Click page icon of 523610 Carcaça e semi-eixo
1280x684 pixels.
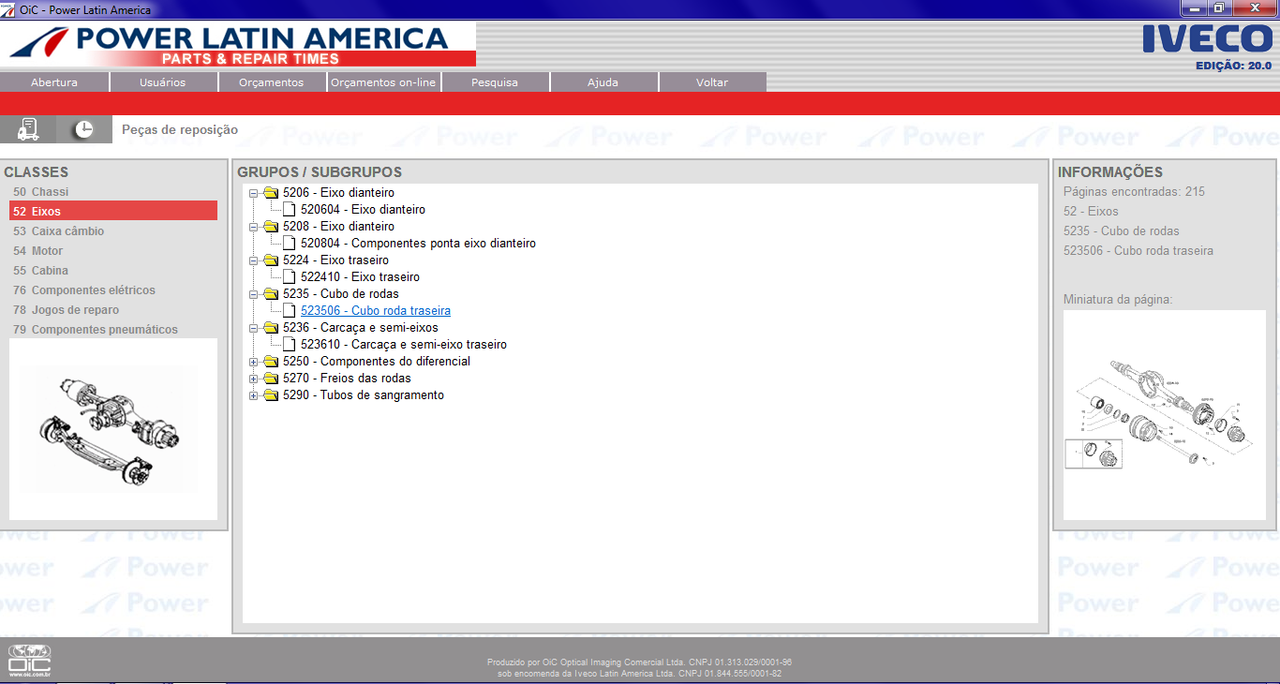coord(289,345)
